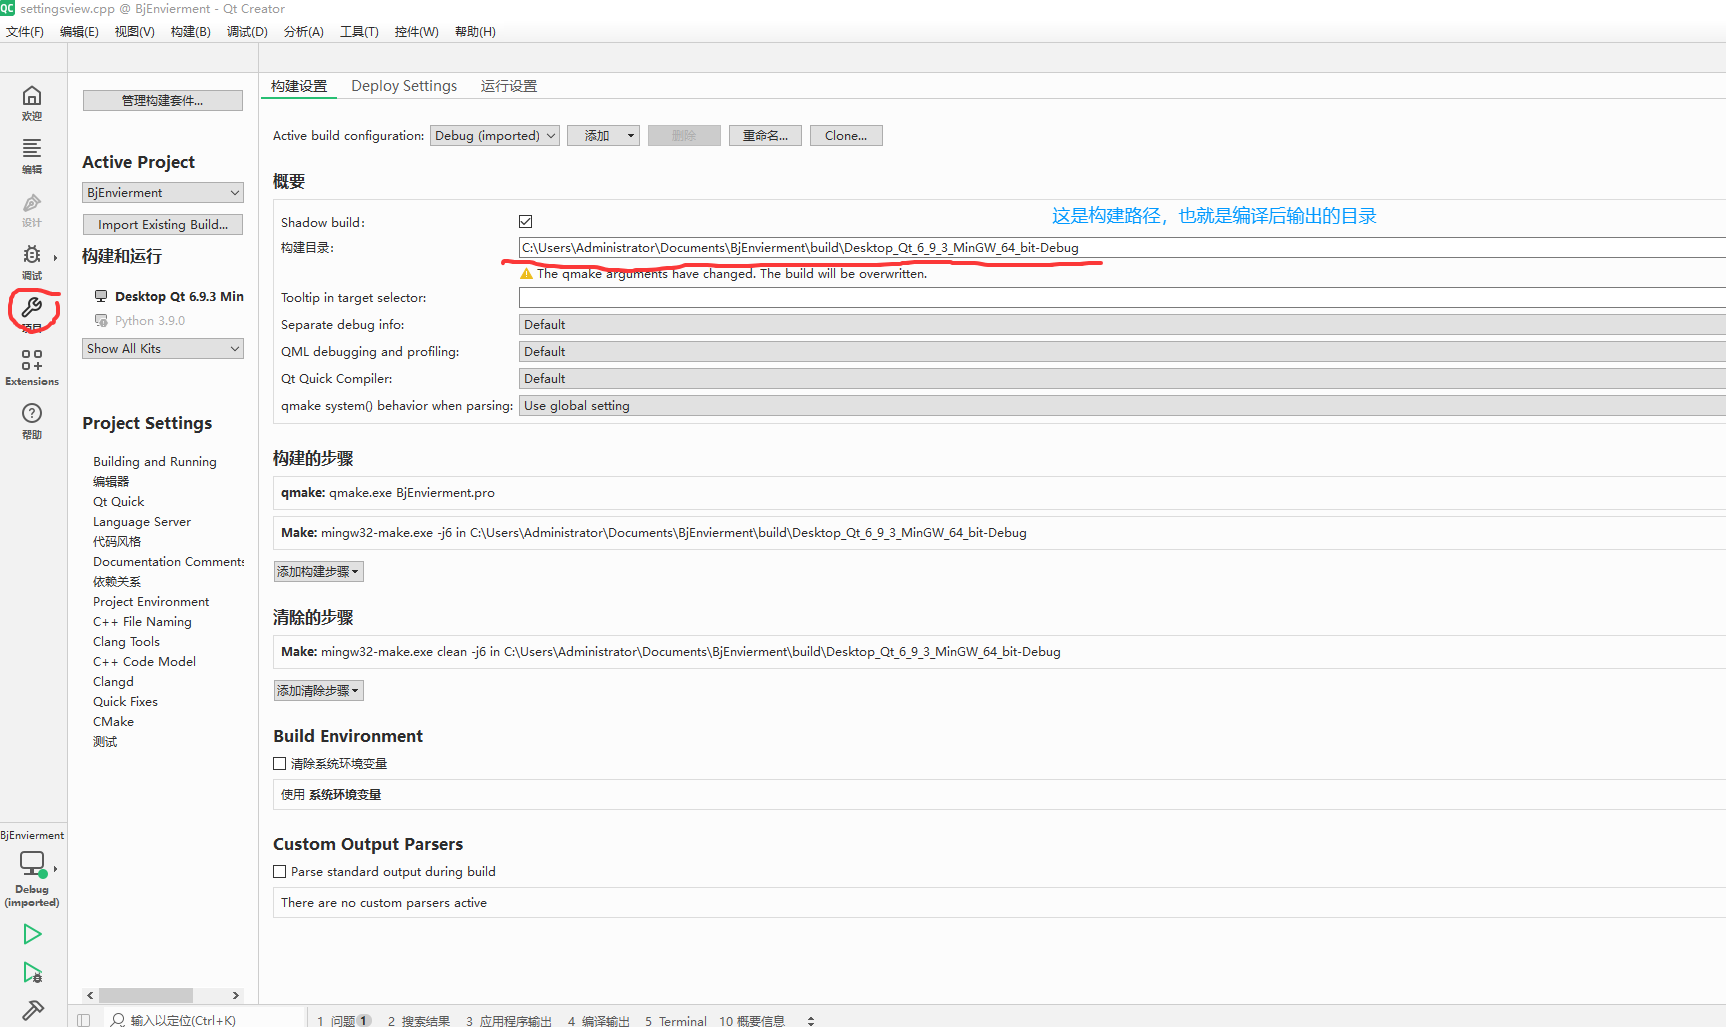
Task: Open the 1 问题 output pane
Action: pos(343,1020)
